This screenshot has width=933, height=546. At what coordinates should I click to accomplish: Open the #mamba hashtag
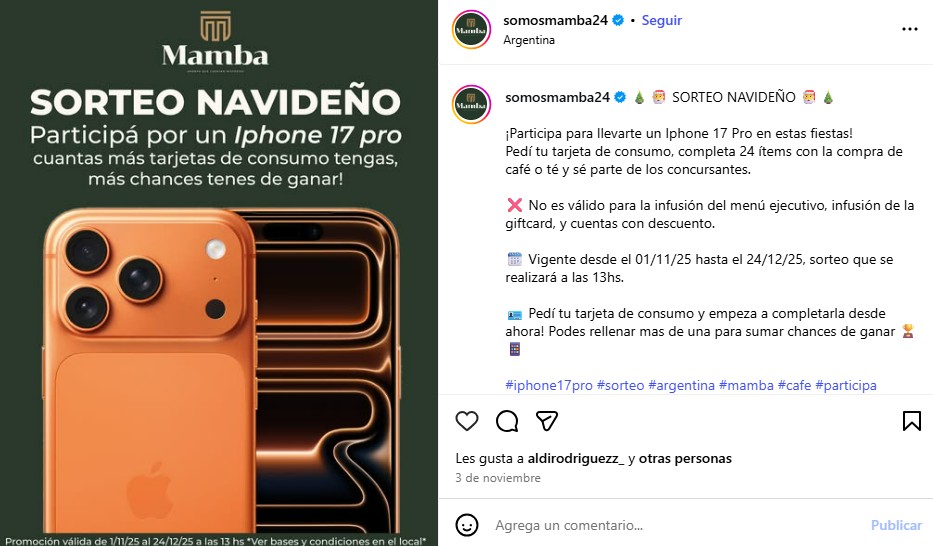tap(746, 385)
